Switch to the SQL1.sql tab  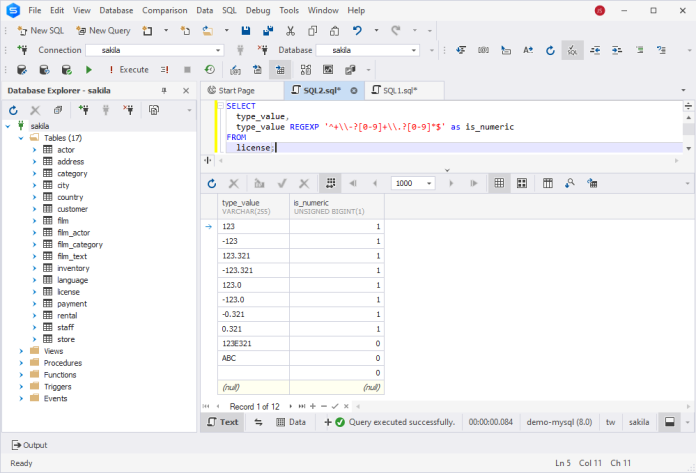[399, 91]
